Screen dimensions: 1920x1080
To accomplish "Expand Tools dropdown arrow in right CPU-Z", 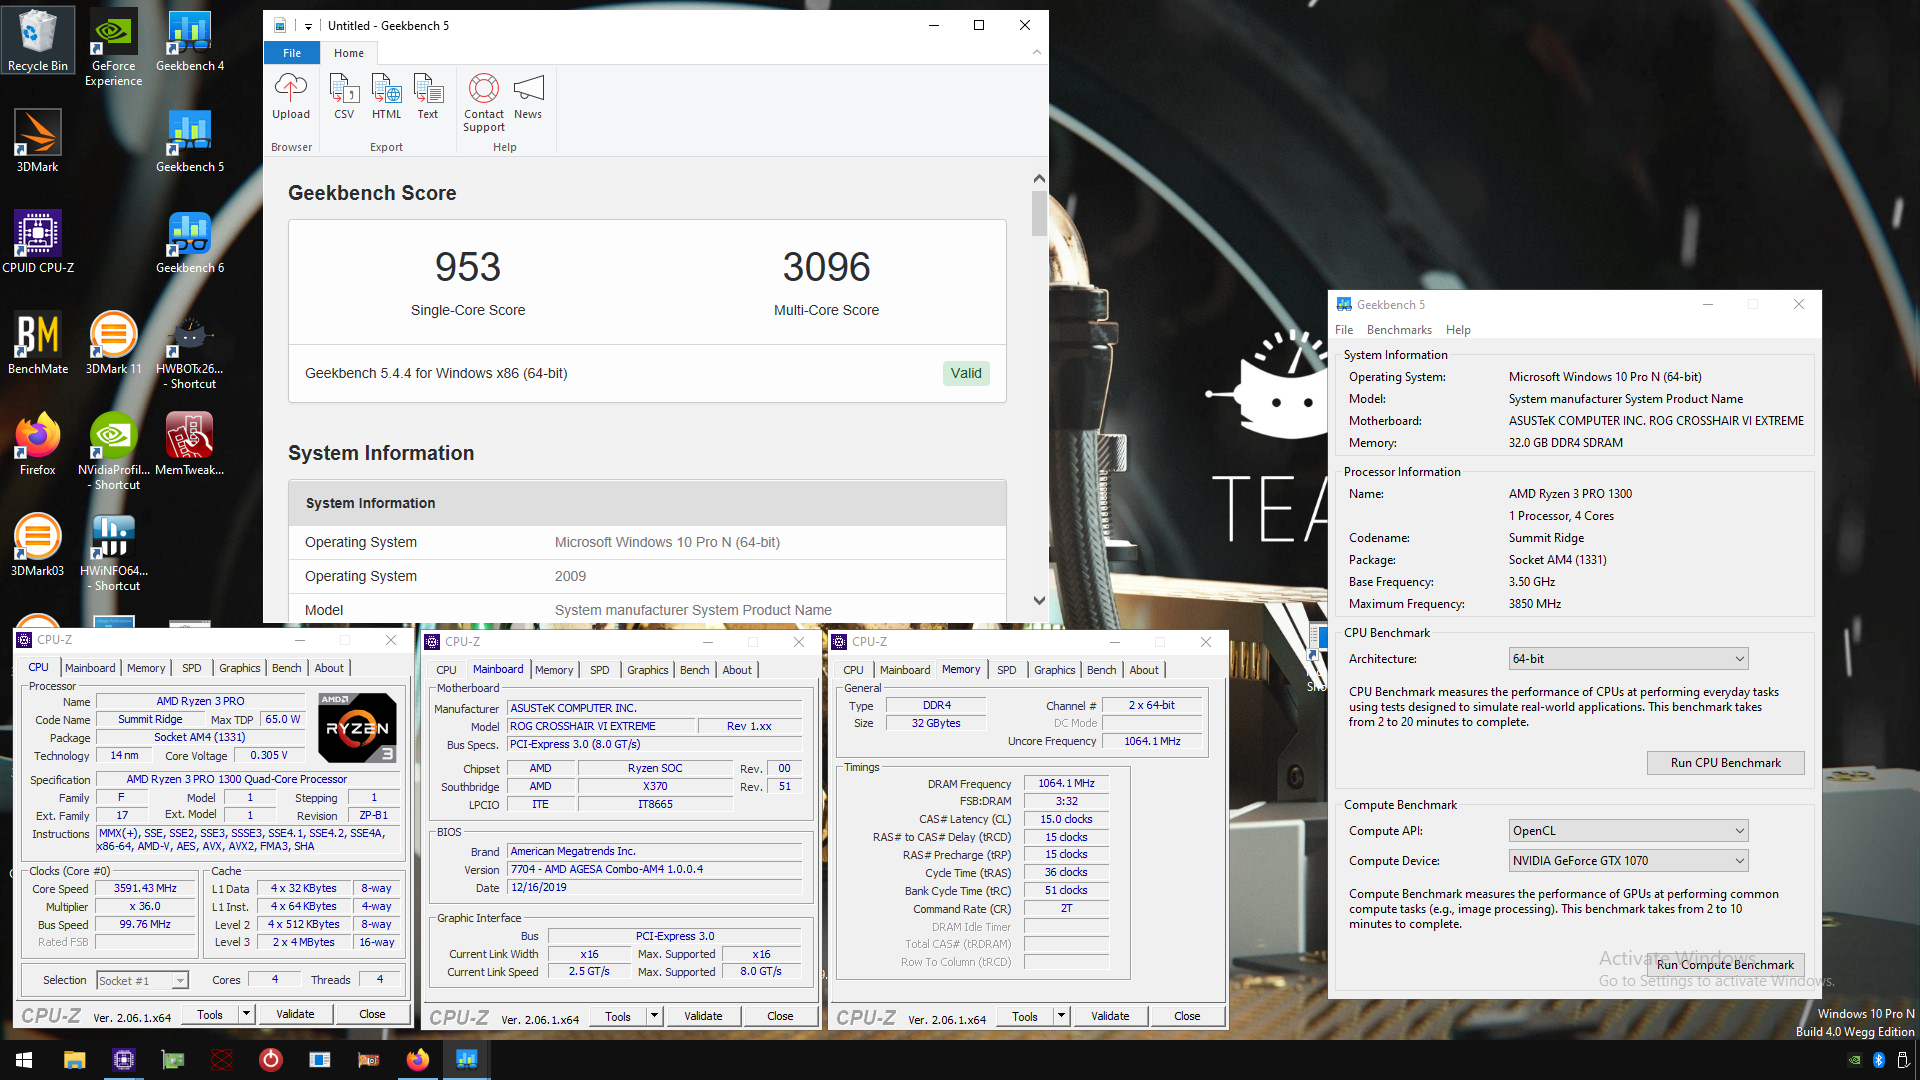I will 1061,1016.
